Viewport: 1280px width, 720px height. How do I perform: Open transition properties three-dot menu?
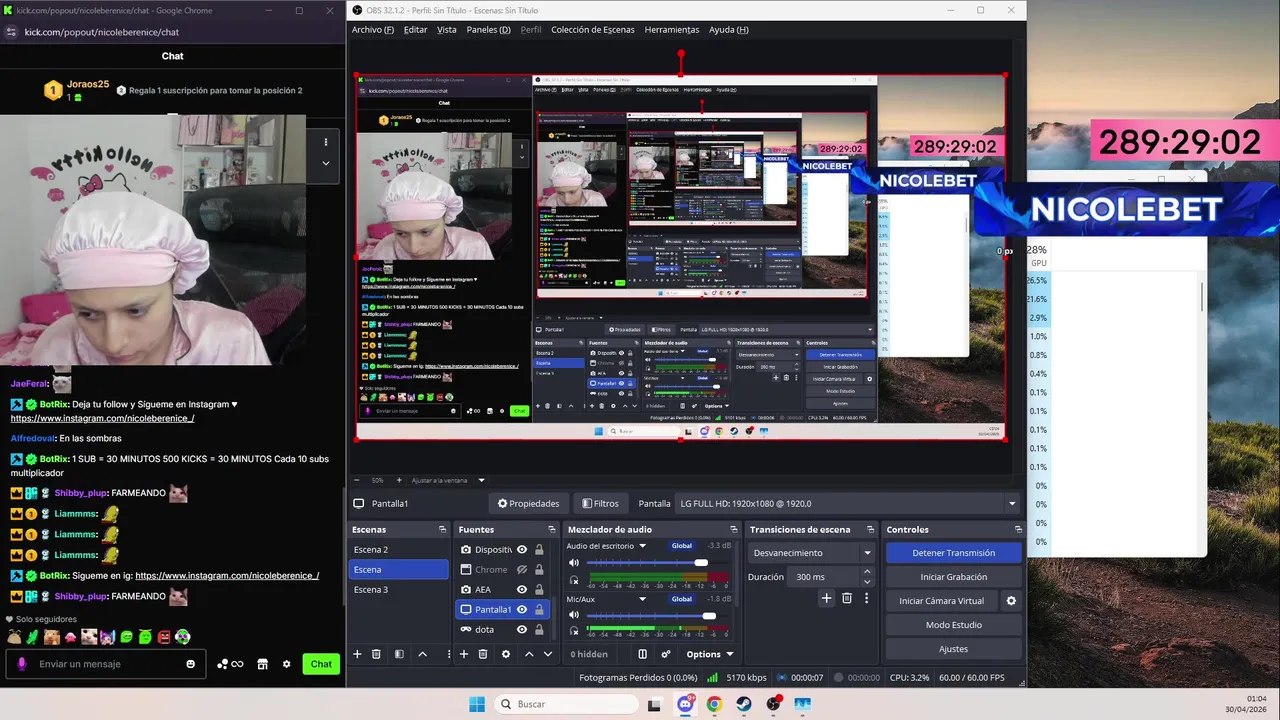[x=866, y=598]
